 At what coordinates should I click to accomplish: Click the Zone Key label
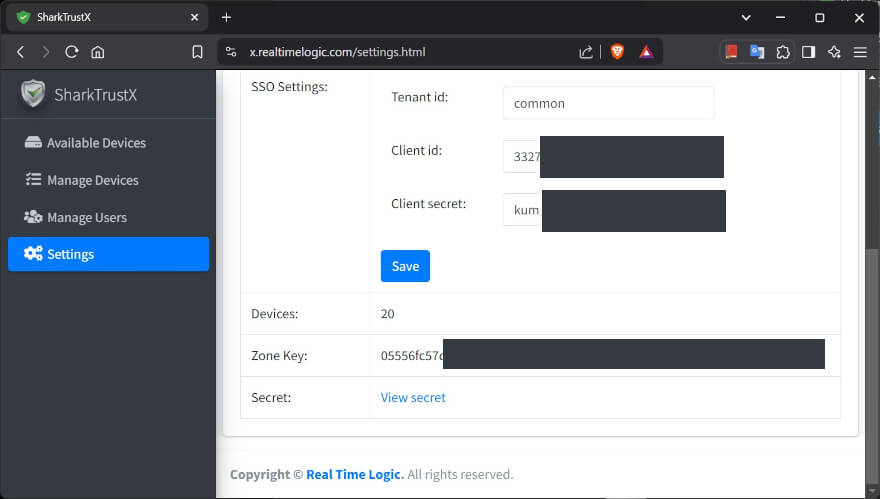coord(279,356)
